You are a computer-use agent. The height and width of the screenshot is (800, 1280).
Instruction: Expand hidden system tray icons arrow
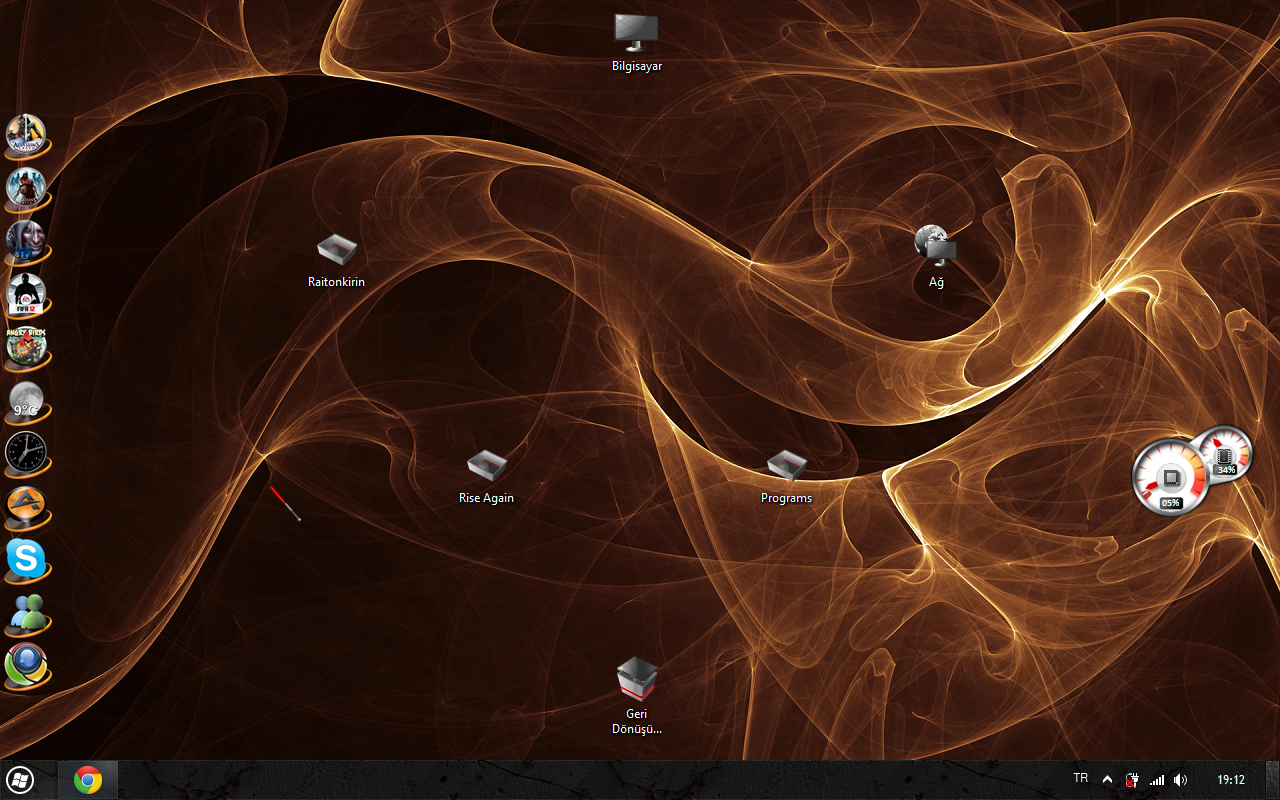click(x=1107, y=779)
